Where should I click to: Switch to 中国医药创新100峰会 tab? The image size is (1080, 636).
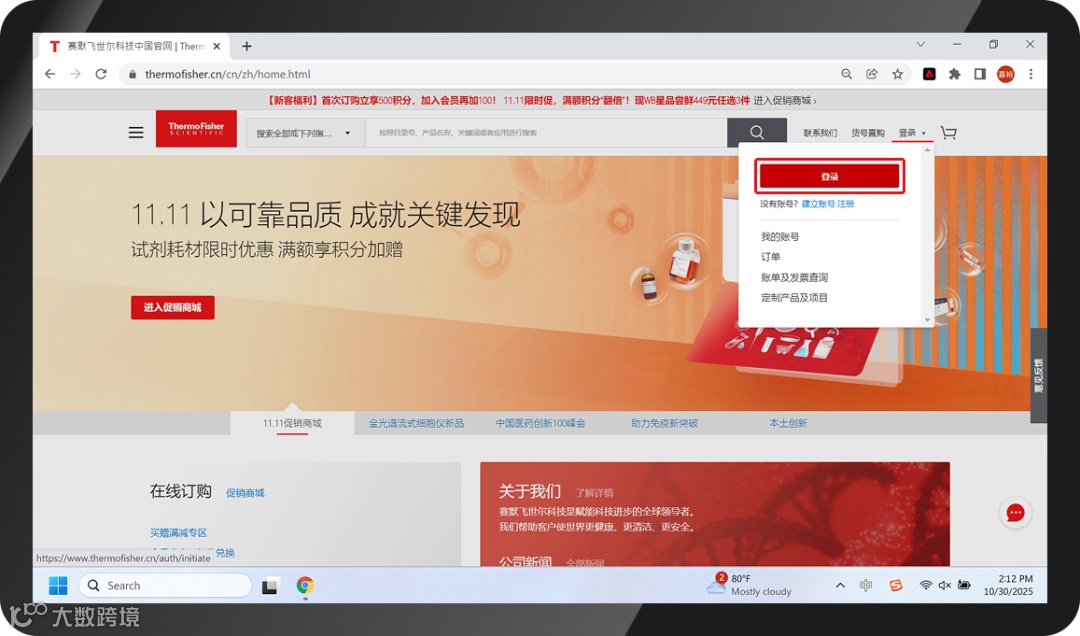(x=541, y=423)
